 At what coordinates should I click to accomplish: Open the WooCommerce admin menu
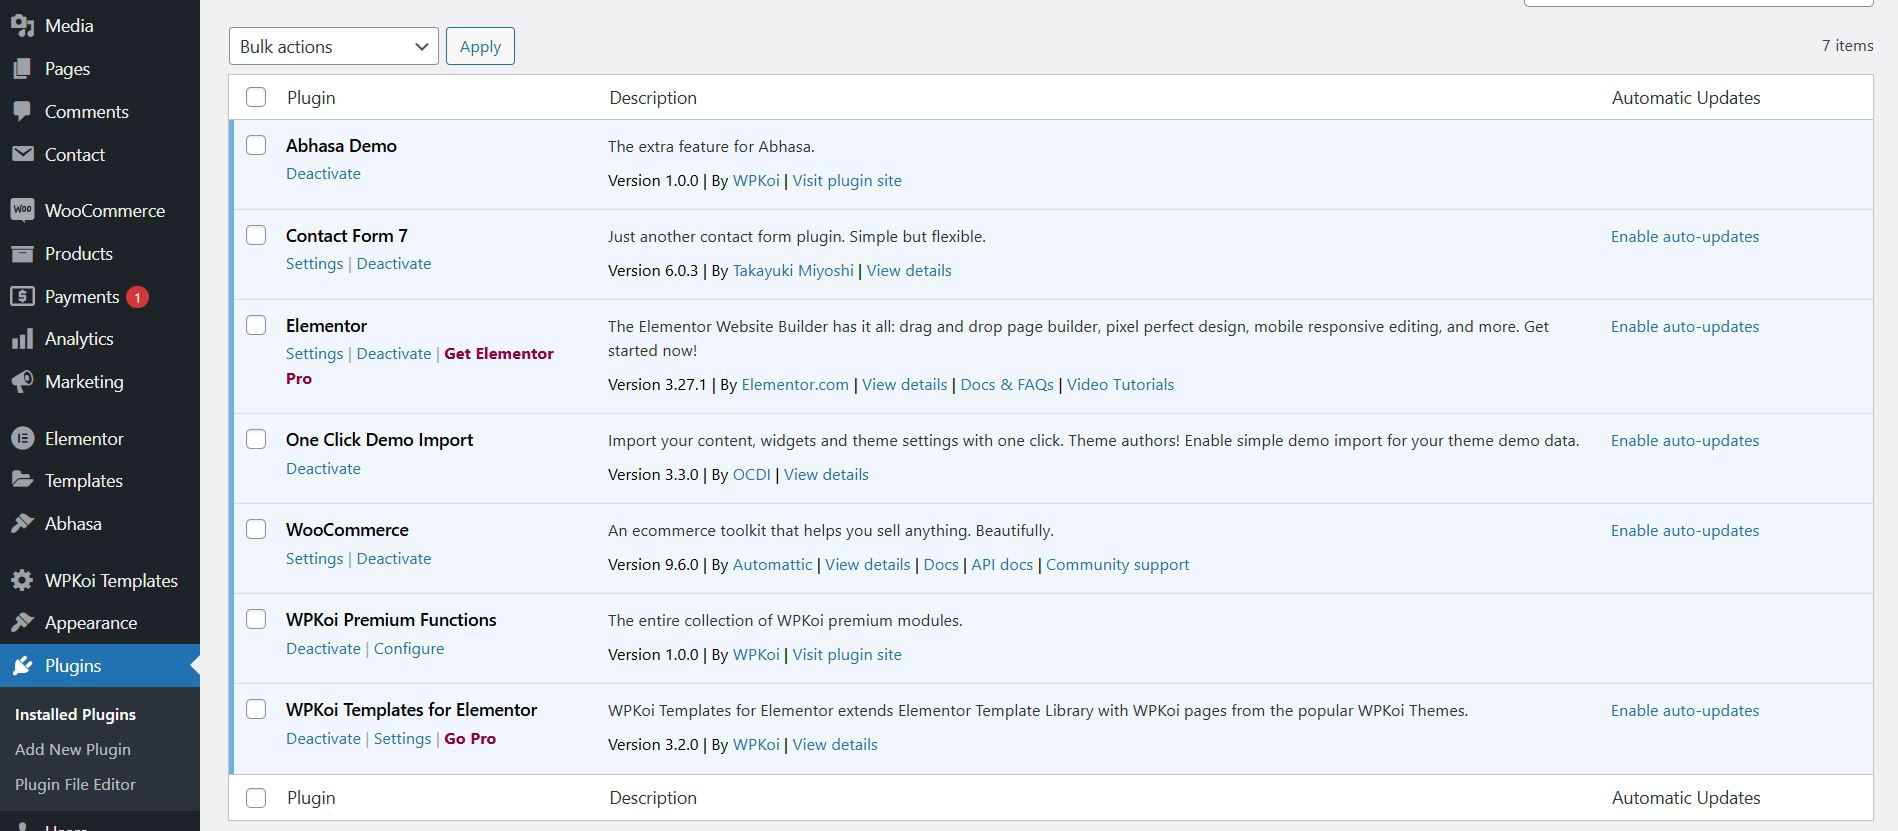pyautogui.click(x=105, y=210)
